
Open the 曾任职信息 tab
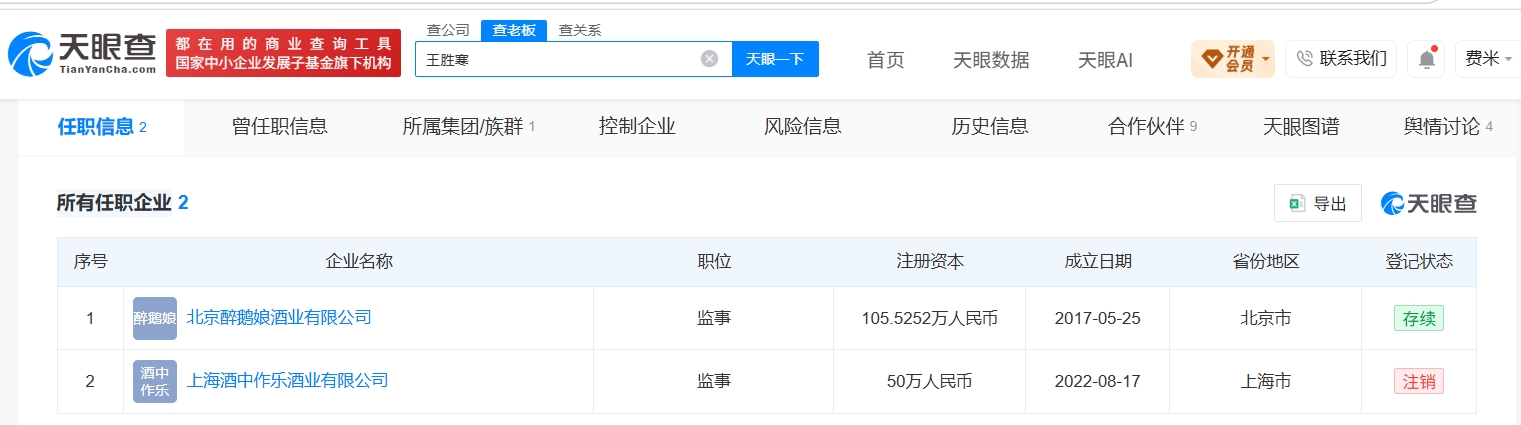pyautogui.click(x=280, y=127)
